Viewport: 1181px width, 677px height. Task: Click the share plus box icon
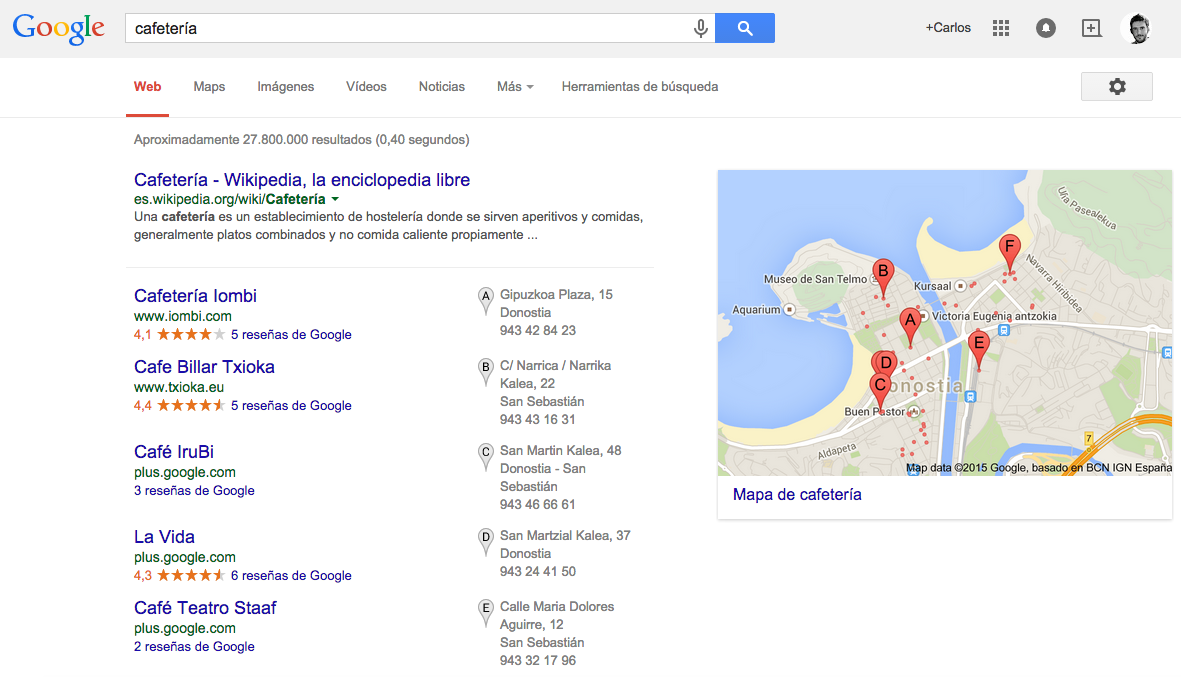click(1091, 28)
